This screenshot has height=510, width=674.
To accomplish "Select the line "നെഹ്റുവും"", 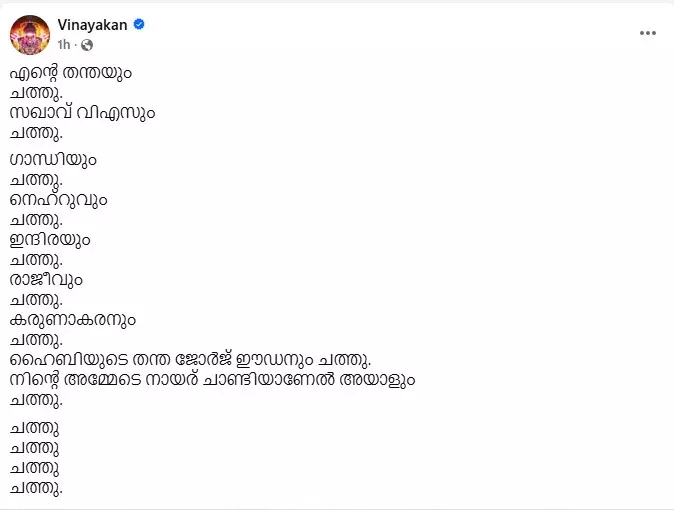I will 58,200.
